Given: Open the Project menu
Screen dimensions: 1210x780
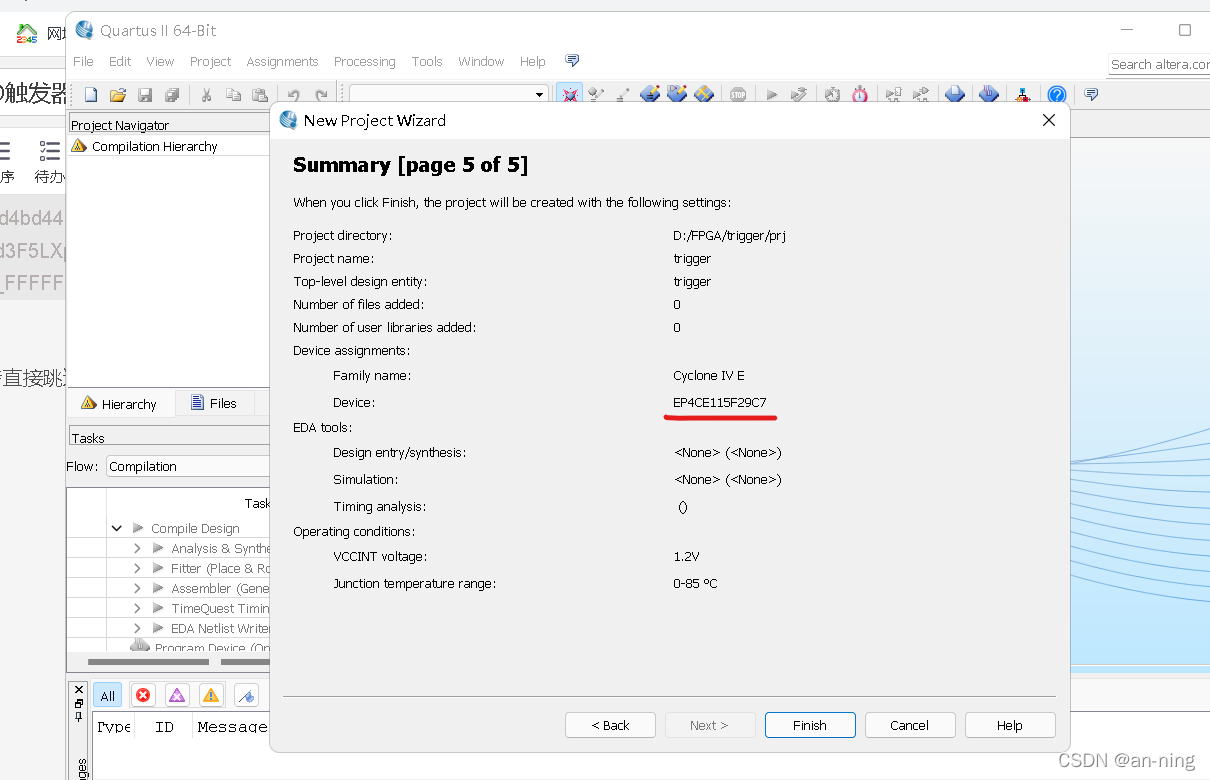Looking at the screenshot, I should coord(210,61).
